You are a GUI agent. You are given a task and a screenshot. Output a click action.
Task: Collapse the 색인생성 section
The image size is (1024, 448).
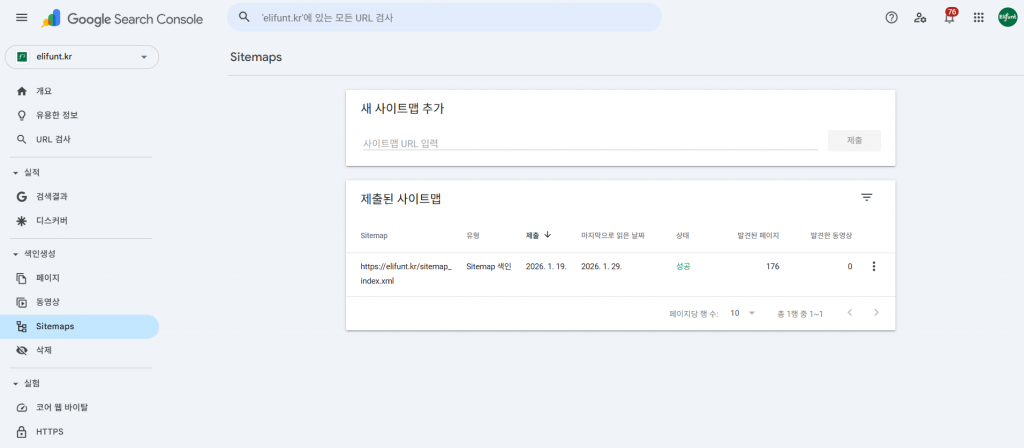coord(15,254)
